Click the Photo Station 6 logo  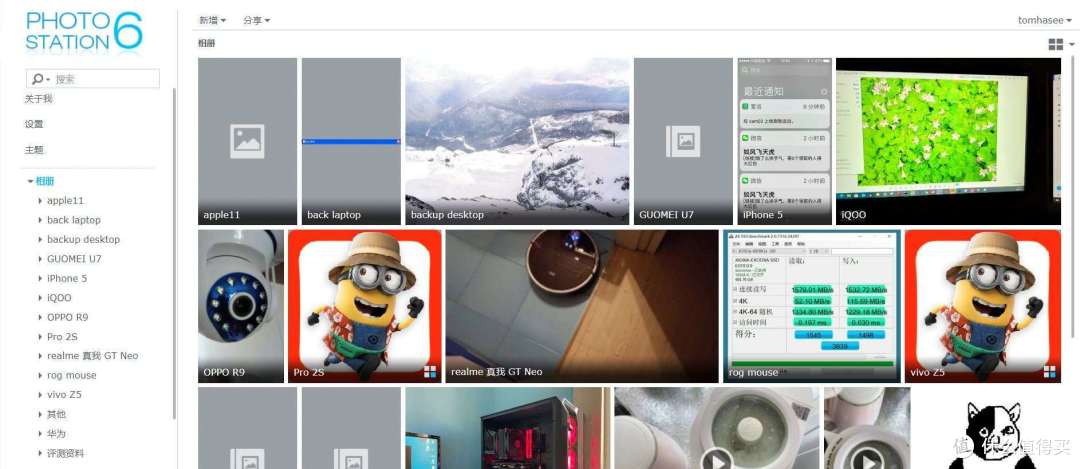84,32
